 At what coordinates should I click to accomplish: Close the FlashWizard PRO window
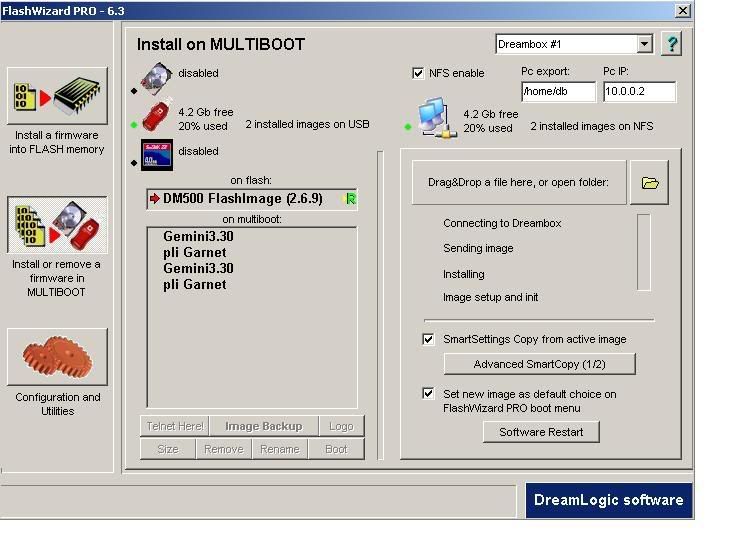(683, 10)
